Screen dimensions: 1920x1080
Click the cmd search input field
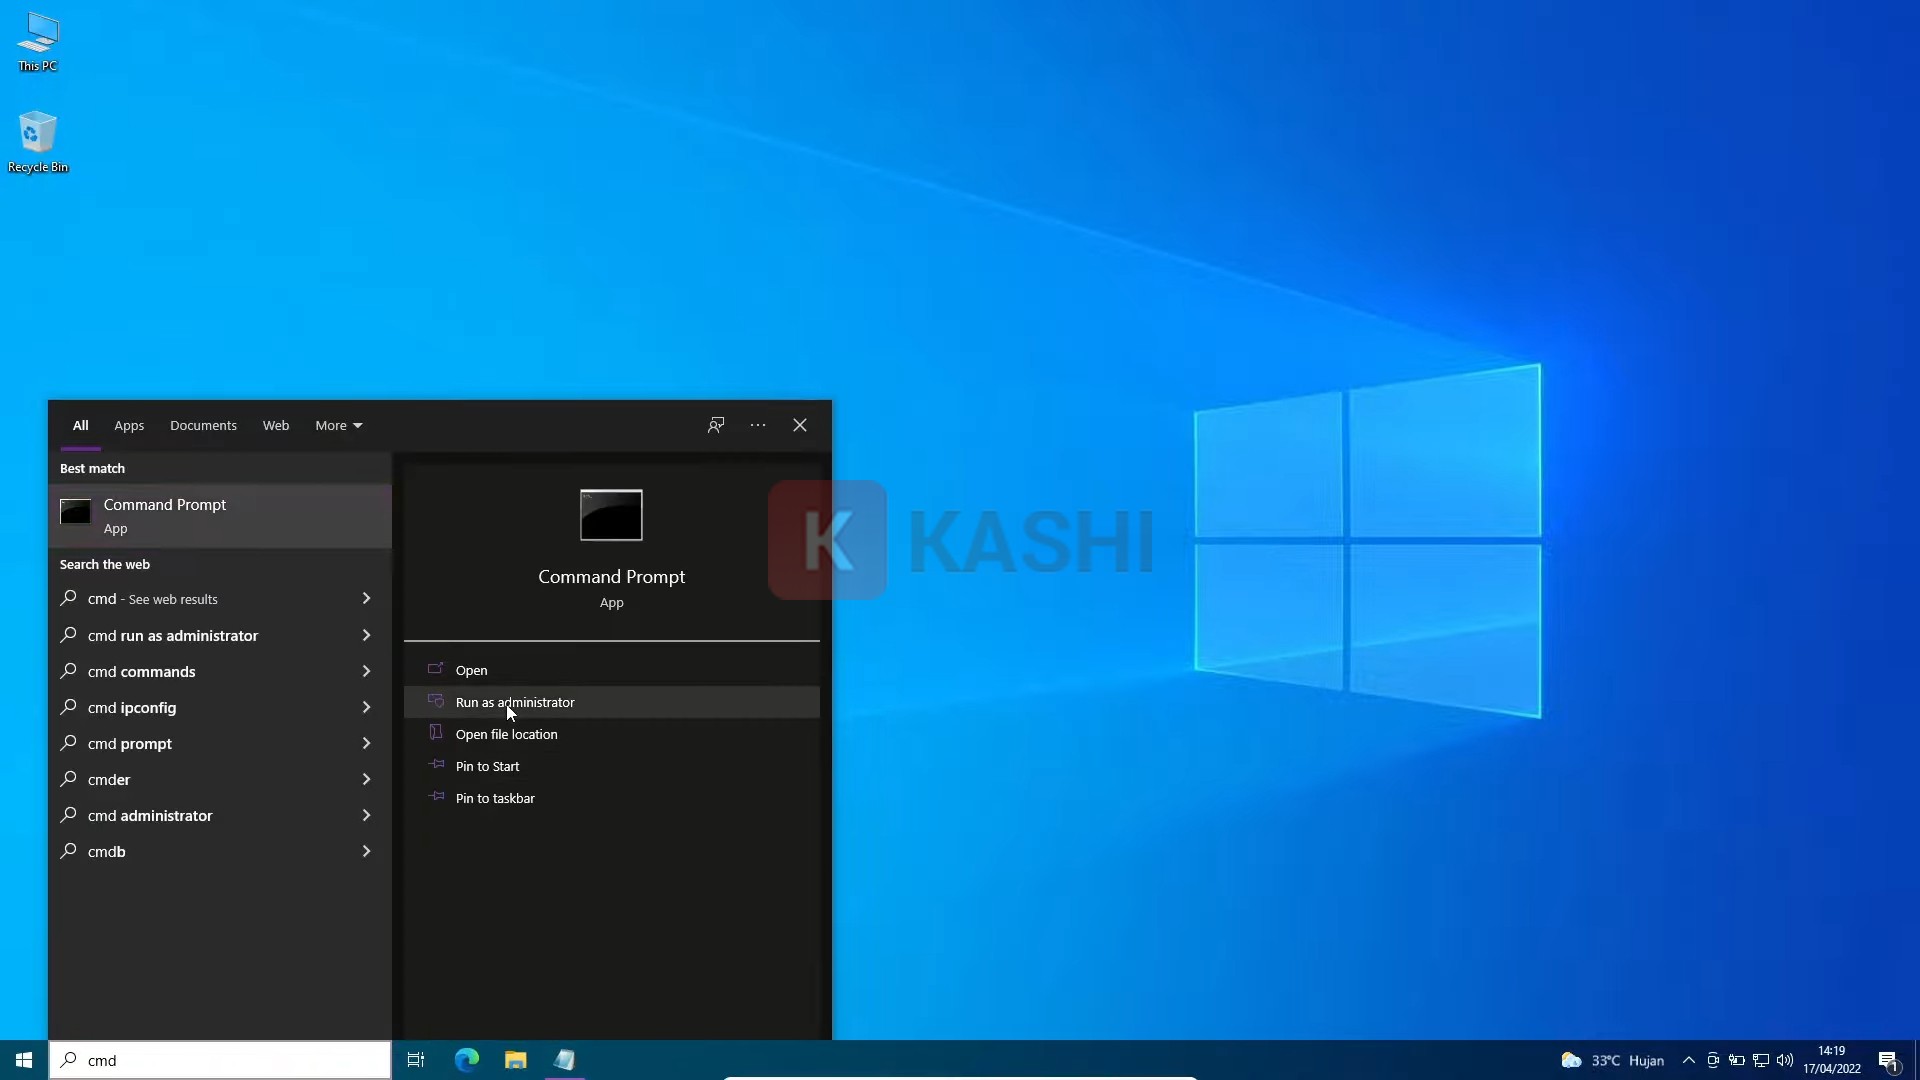[220, 1060]
